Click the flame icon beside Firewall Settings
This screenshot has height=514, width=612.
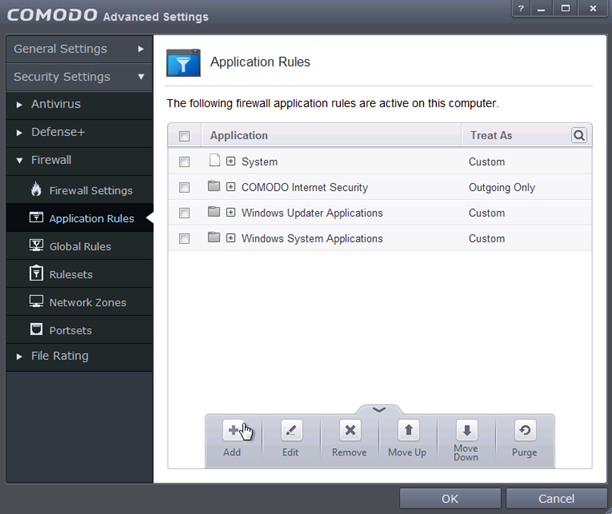(36, 189)
